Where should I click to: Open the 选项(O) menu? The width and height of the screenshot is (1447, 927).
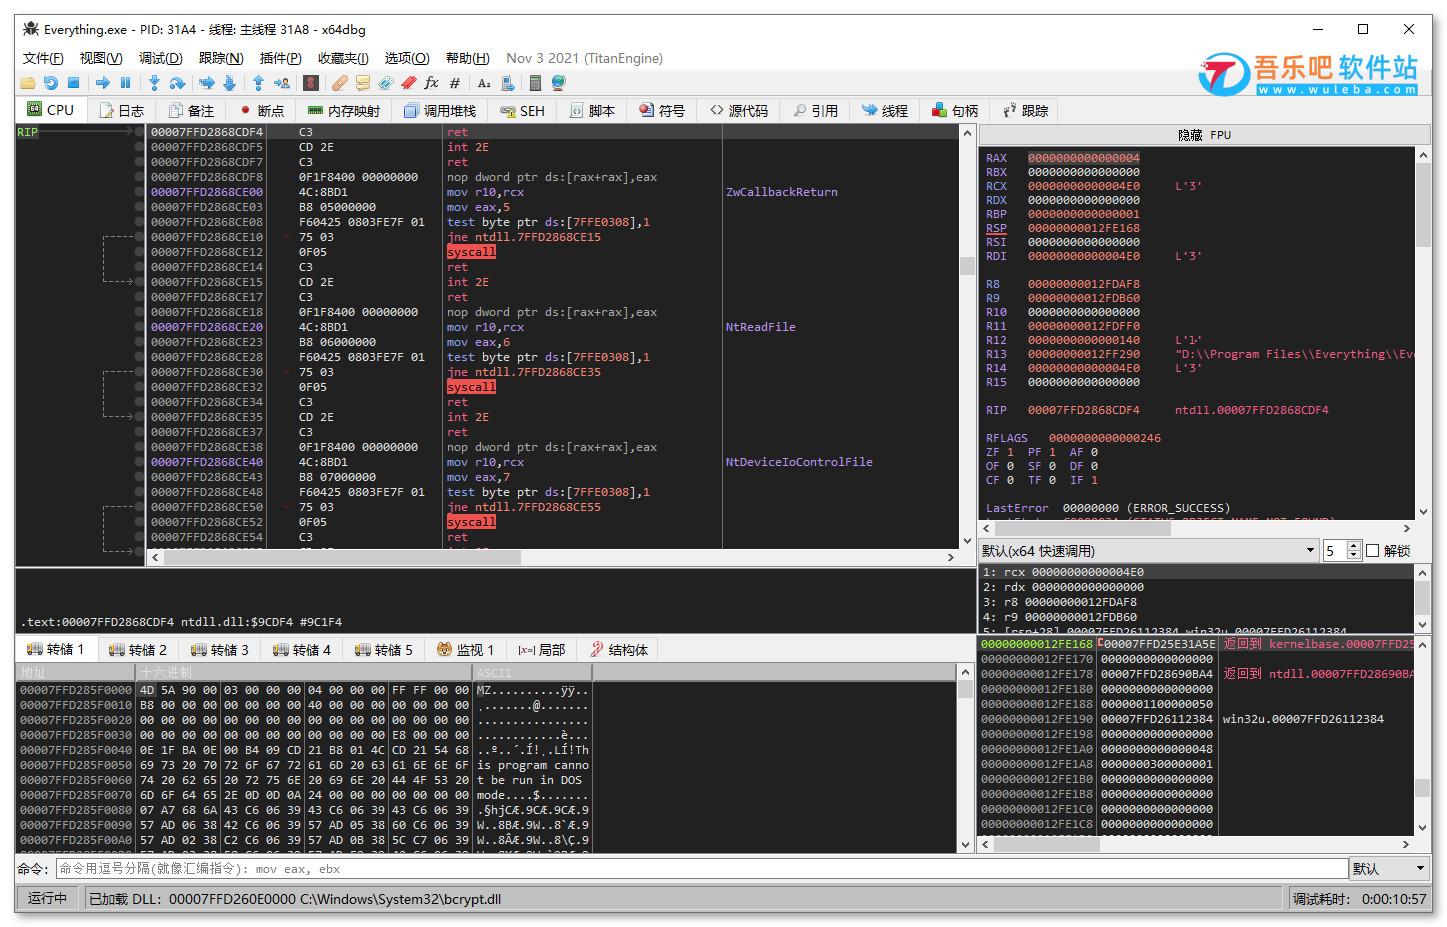tap(407, 58)
